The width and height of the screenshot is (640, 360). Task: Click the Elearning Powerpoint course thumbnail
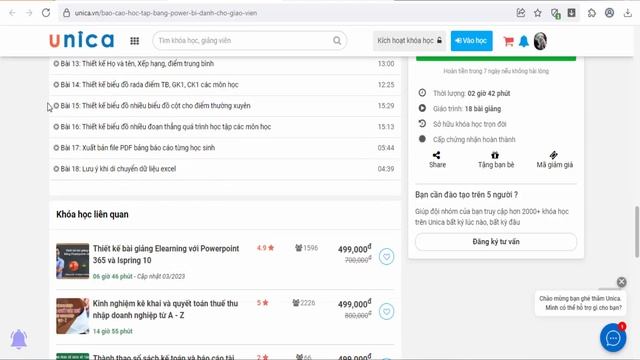point(72,261)
